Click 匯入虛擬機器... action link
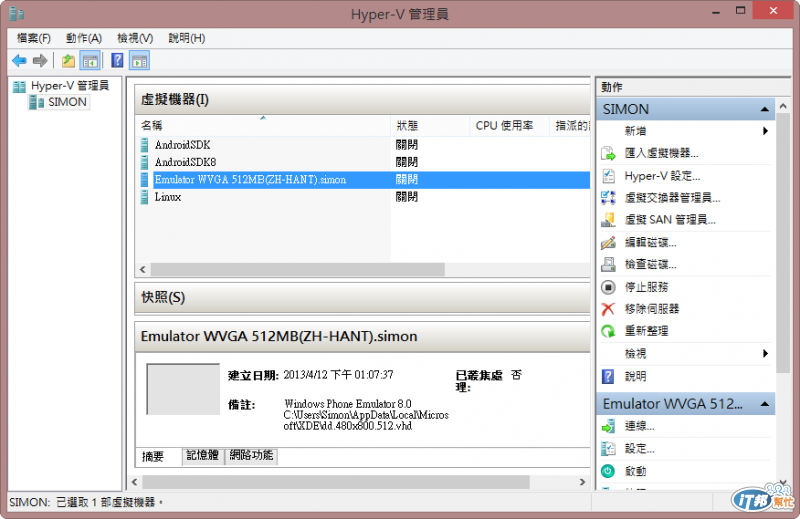Screen dimensions: 800x519 point(661,153)
